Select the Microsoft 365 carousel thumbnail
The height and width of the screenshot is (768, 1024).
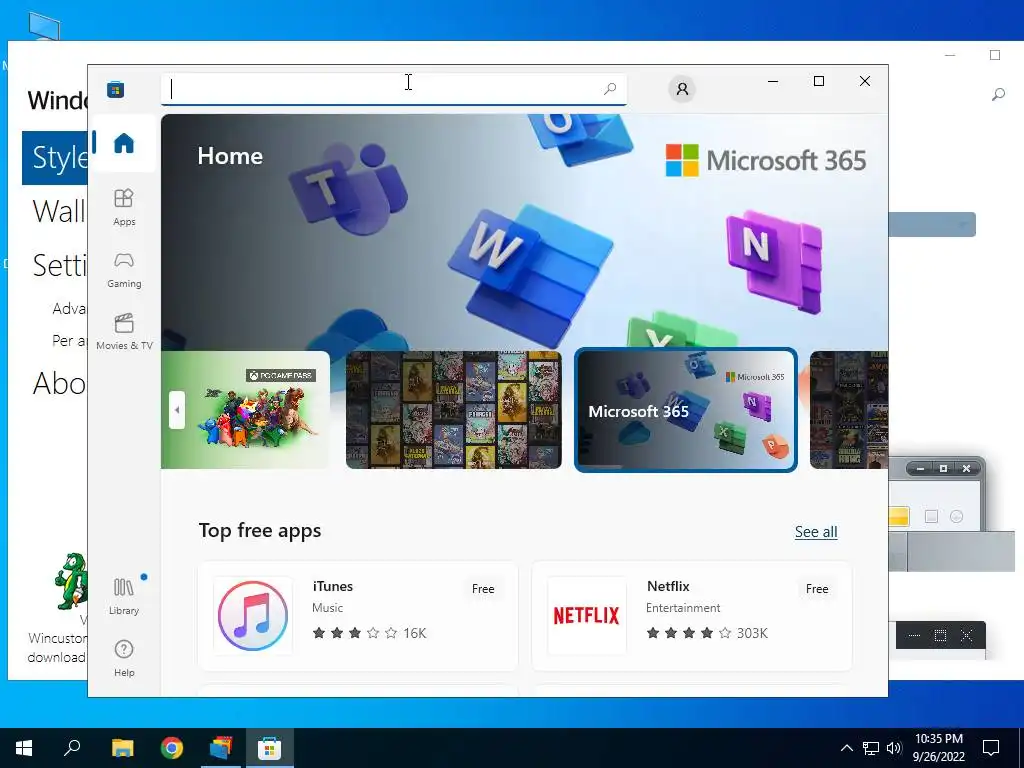[686, 410]
